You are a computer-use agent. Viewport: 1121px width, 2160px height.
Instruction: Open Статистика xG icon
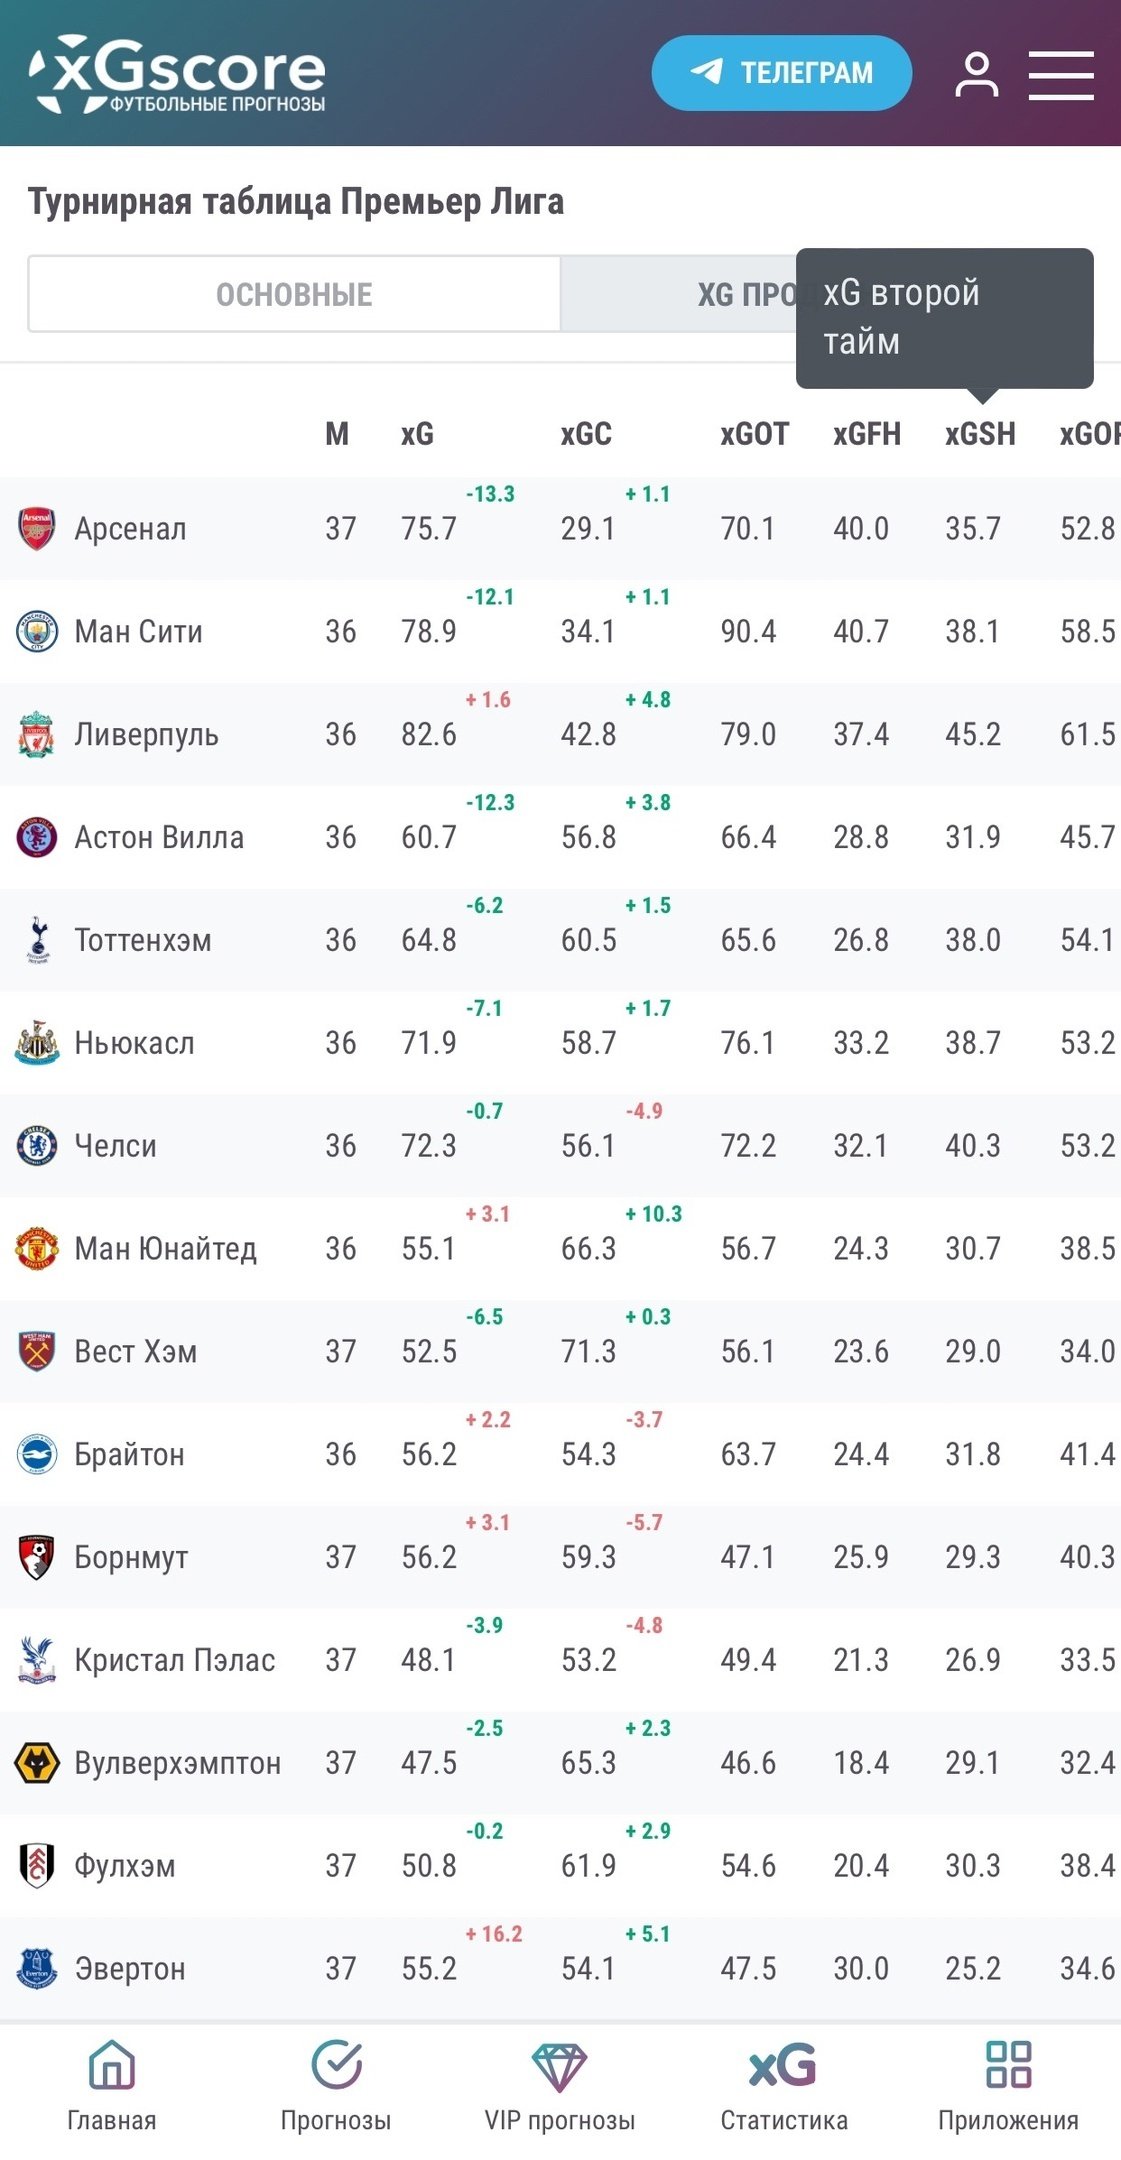783,2065
